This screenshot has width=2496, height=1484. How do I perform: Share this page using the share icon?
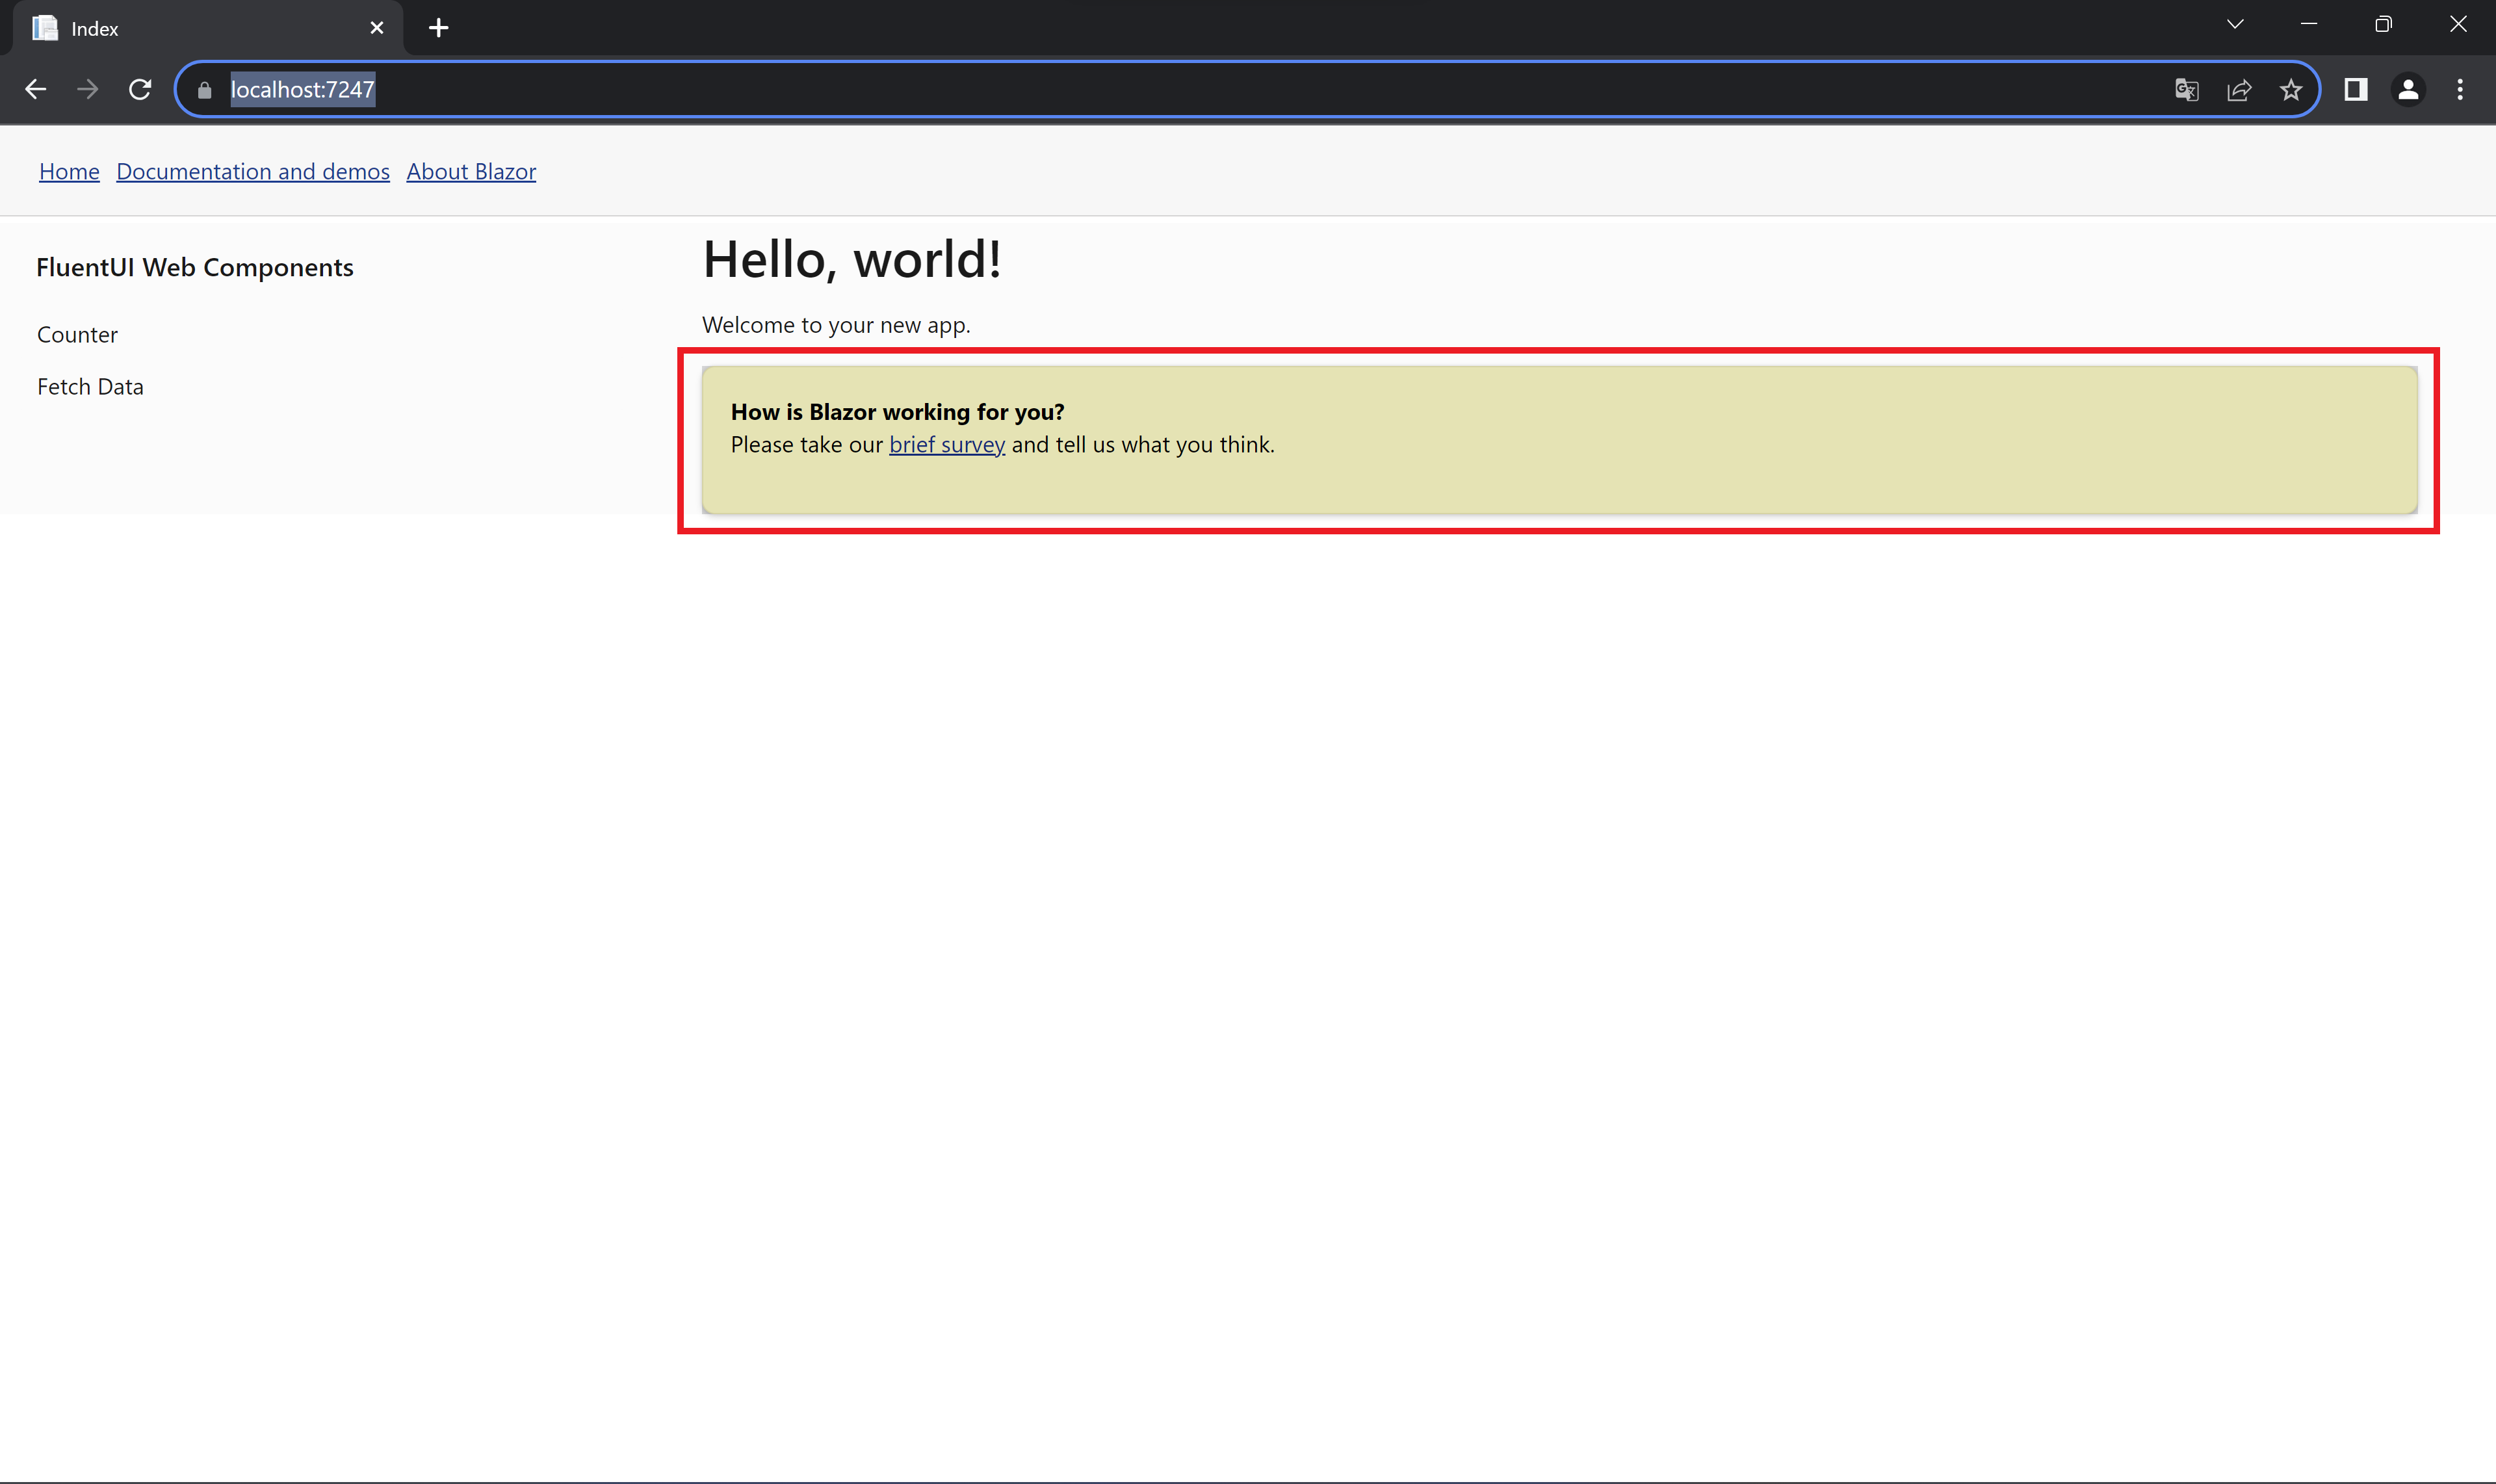point(2239,90)
